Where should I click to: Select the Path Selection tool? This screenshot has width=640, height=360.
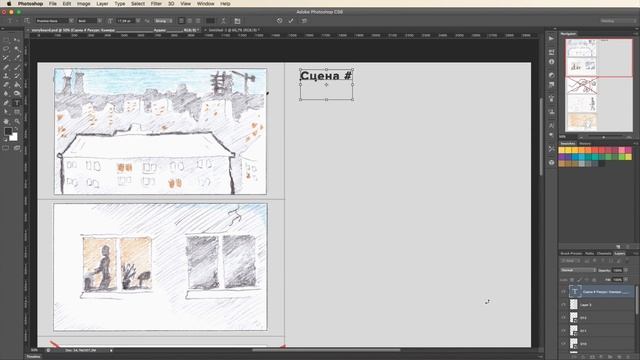pos(6,112)
